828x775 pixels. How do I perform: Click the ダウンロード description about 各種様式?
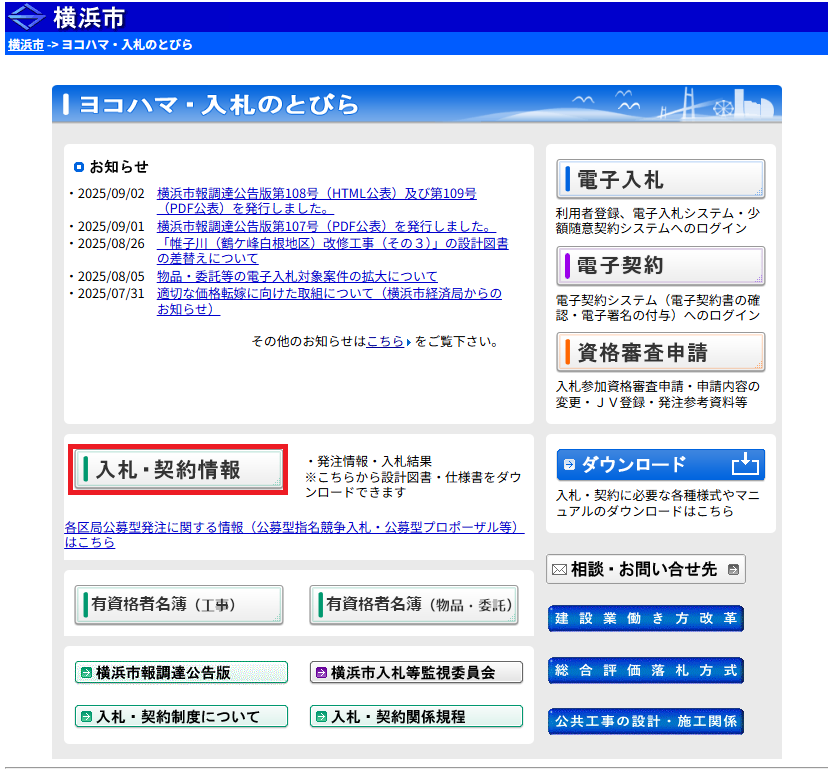click(x=657, y=503)
